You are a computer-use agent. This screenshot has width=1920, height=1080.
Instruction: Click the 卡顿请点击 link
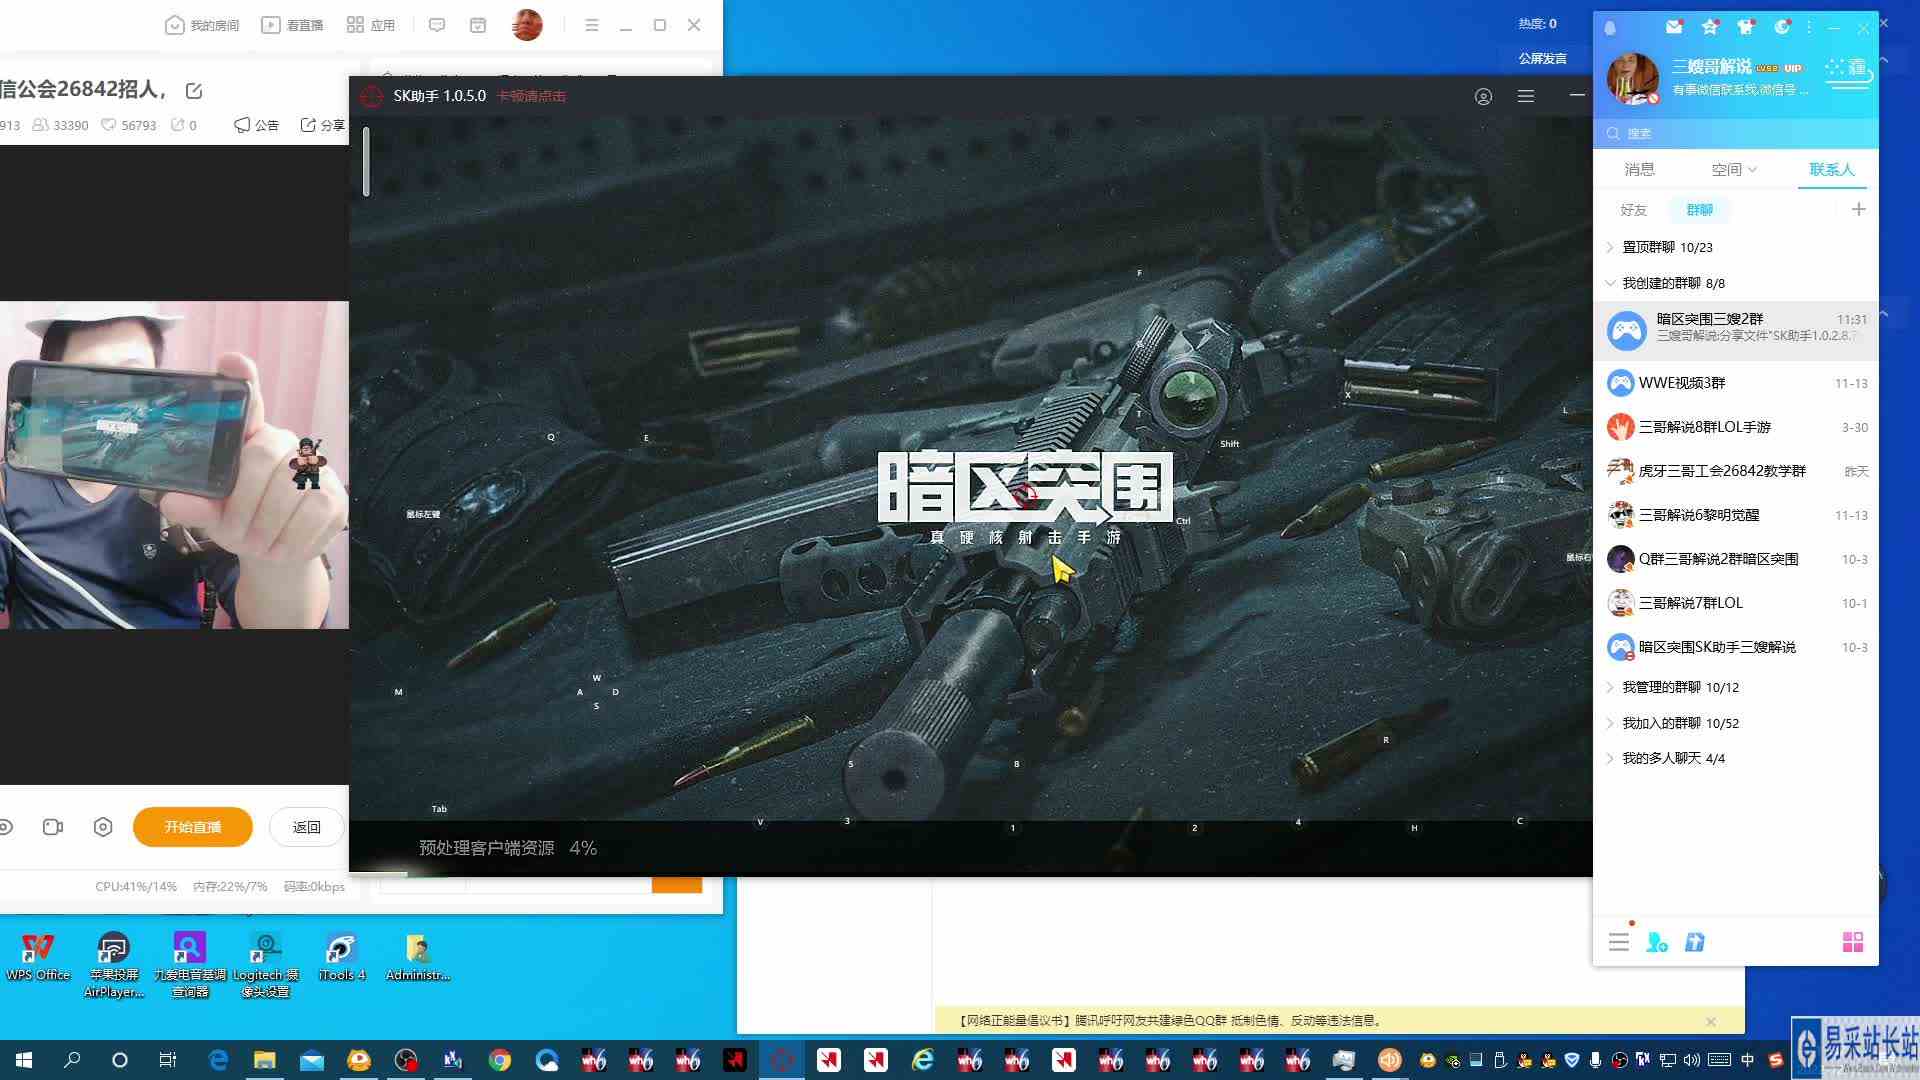(x=531, y=96)
